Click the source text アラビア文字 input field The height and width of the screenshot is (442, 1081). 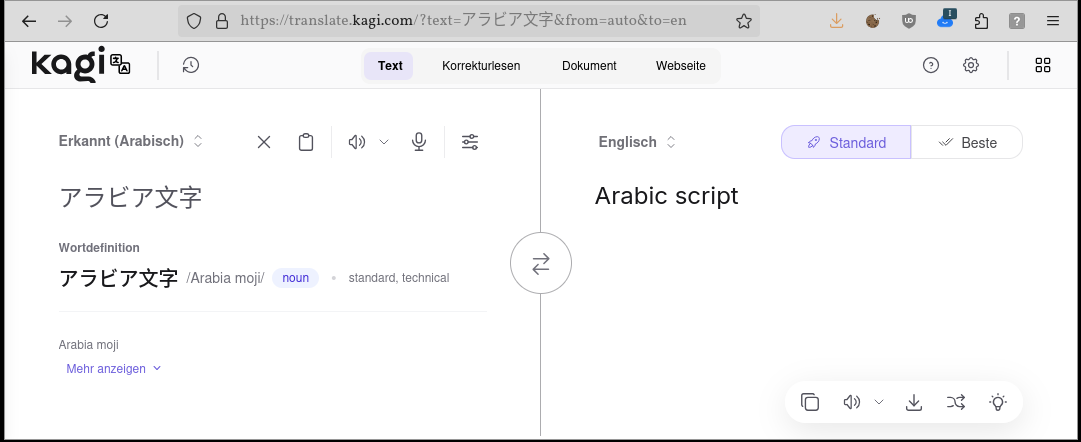[270, 197]
